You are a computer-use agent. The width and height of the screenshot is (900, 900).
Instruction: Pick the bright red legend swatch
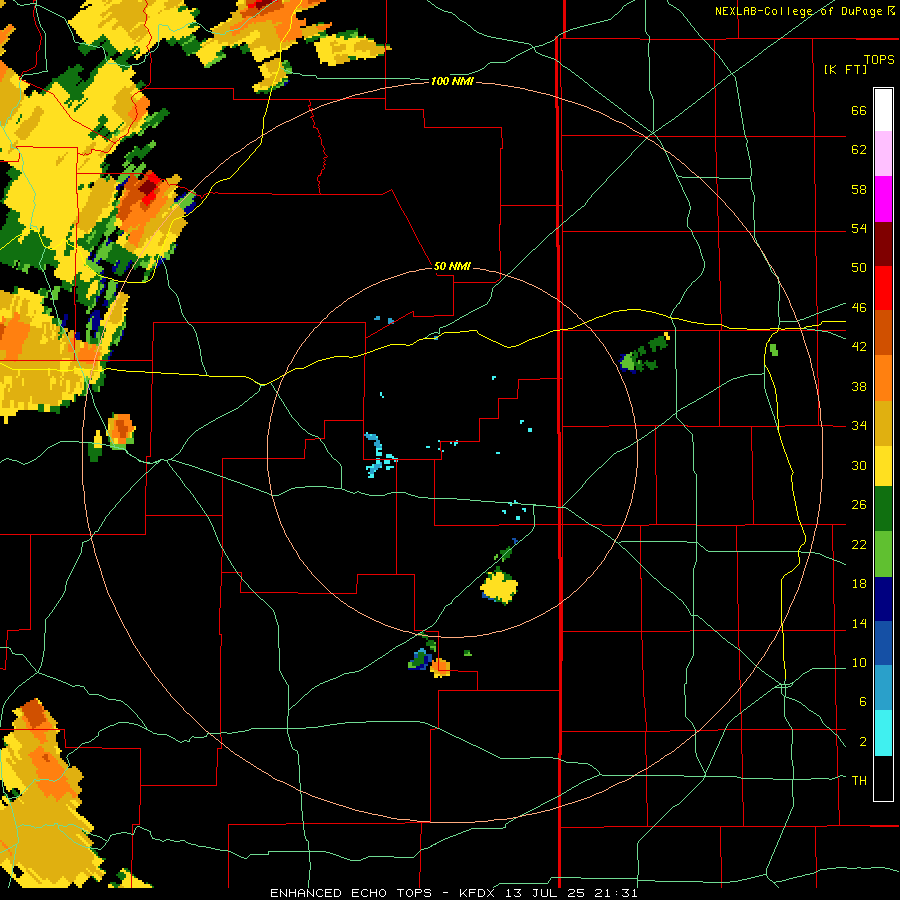[x=883, y=288]
